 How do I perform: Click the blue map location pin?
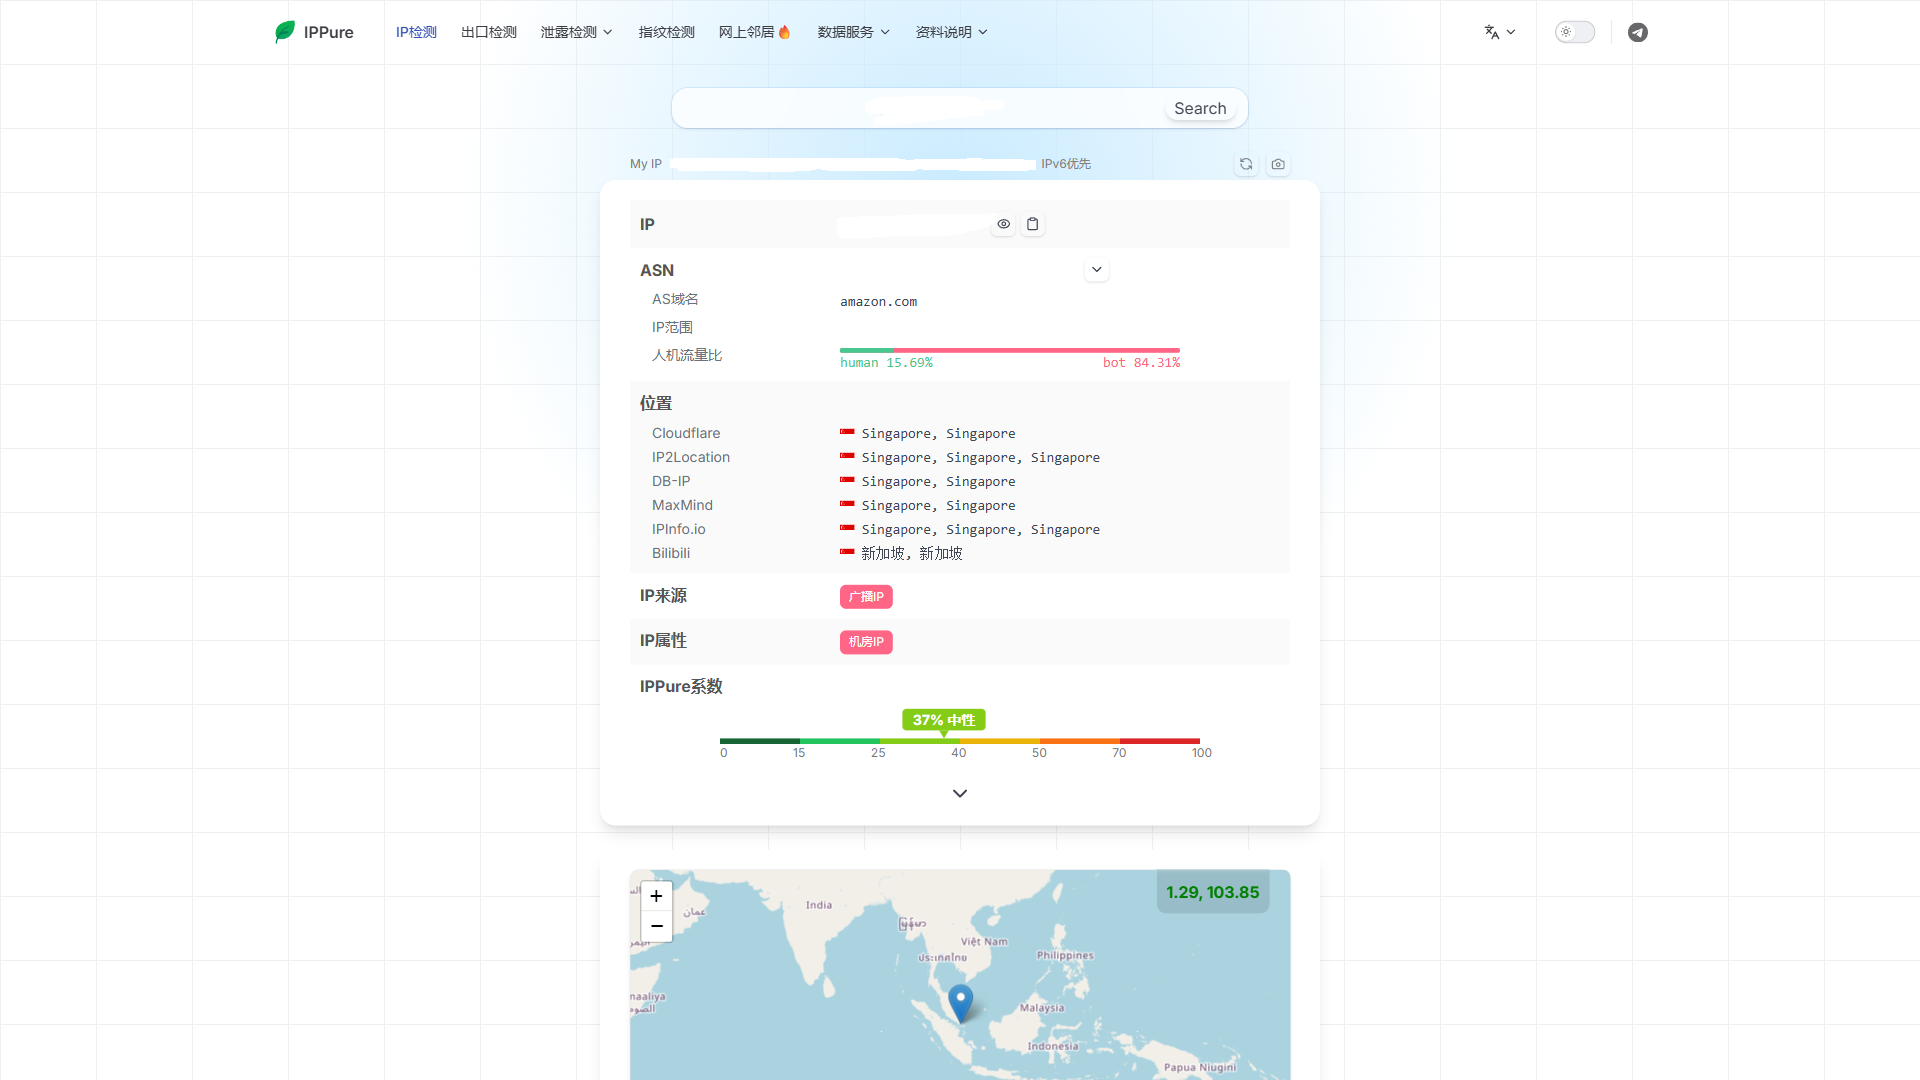pos(960,1002)
